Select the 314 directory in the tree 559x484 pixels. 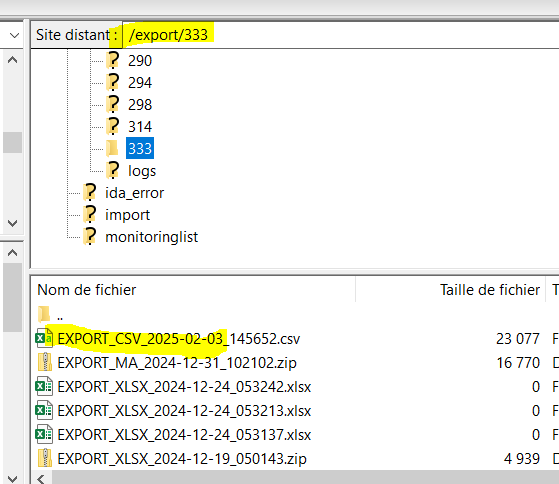pyautogui.click(x=140, y=127)
